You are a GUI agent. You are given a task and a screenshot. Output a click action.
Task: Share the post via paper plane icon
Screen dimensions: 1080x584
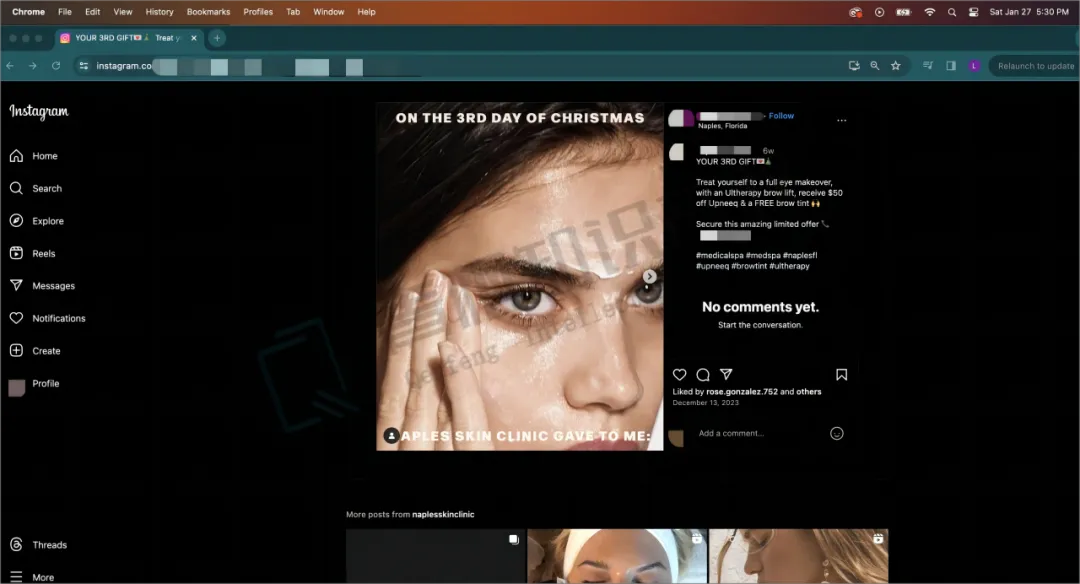point(726,374)
